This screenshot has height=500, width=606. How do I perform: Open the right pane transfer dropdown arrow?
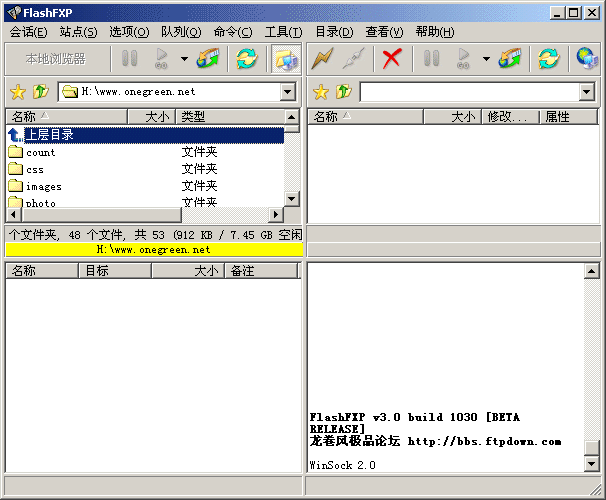486,59
